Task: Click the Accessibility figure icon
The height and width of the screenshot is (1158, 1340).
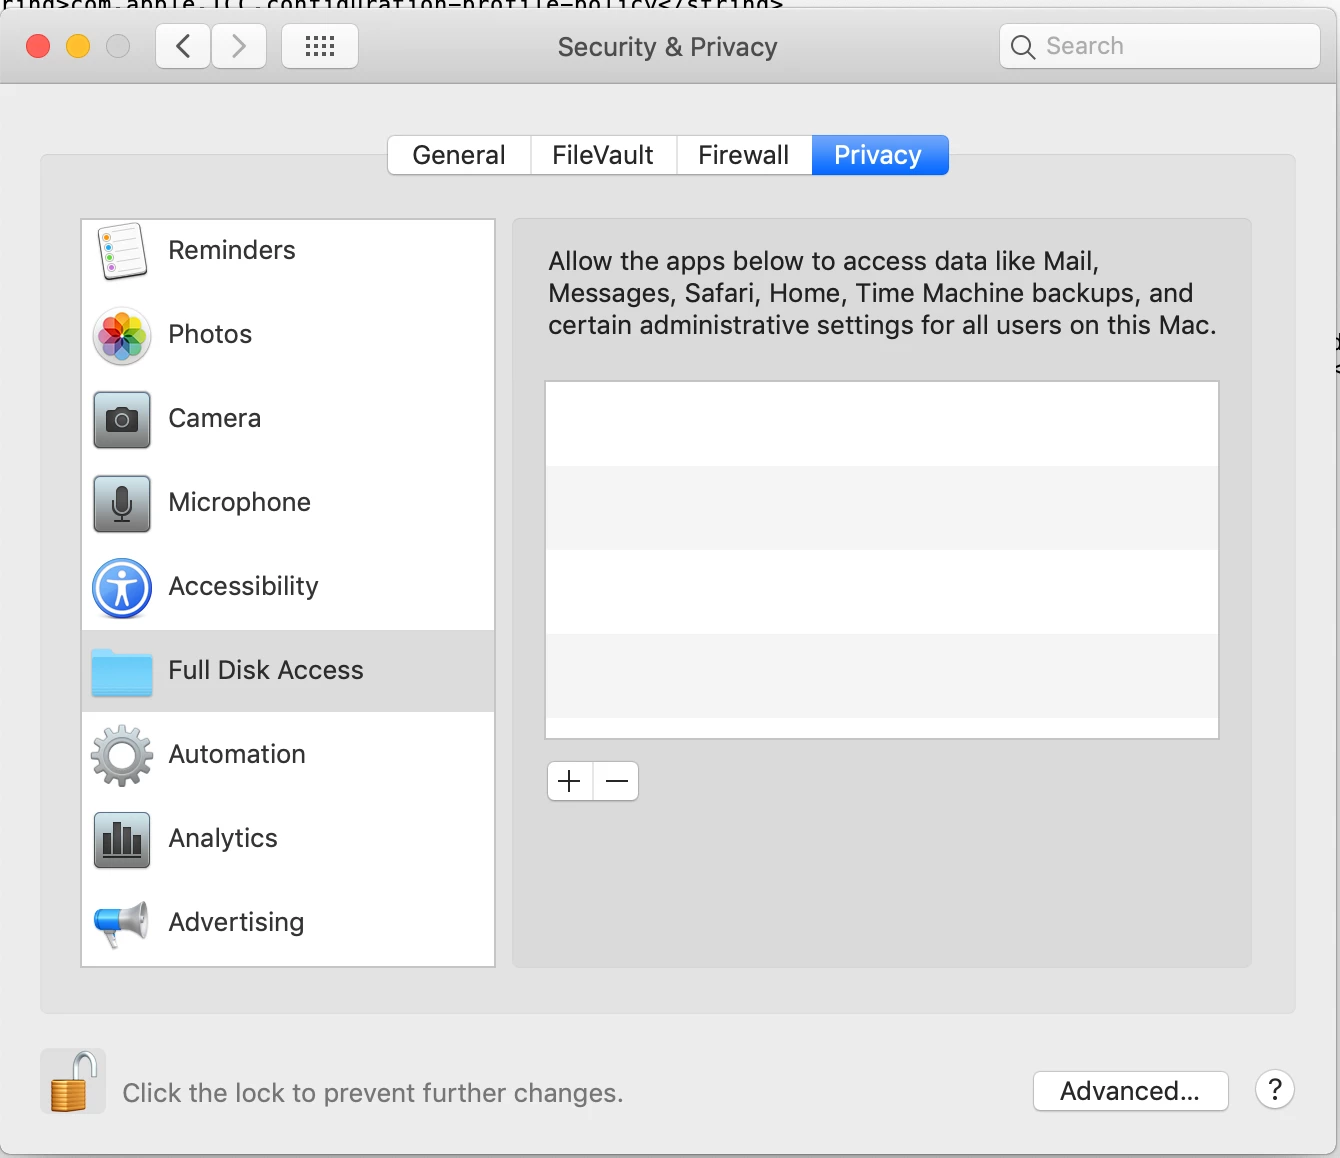Action: [122, 588]
